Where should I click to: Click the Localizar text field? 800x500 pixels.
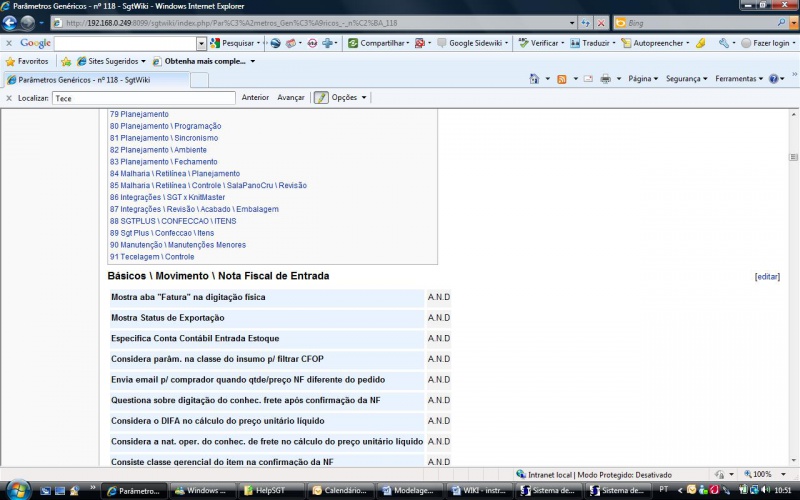coord(143,98)
